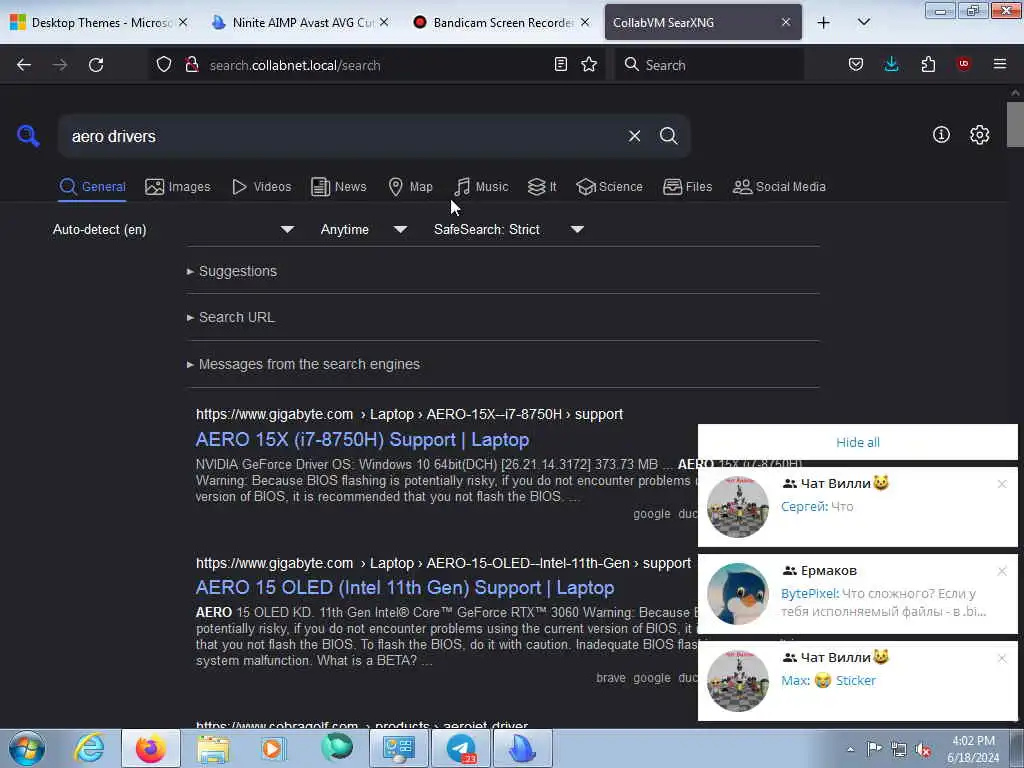Click Hide all notifications link
The height and width of the screenshot is (768, 1024).
[x=857, y=442]
